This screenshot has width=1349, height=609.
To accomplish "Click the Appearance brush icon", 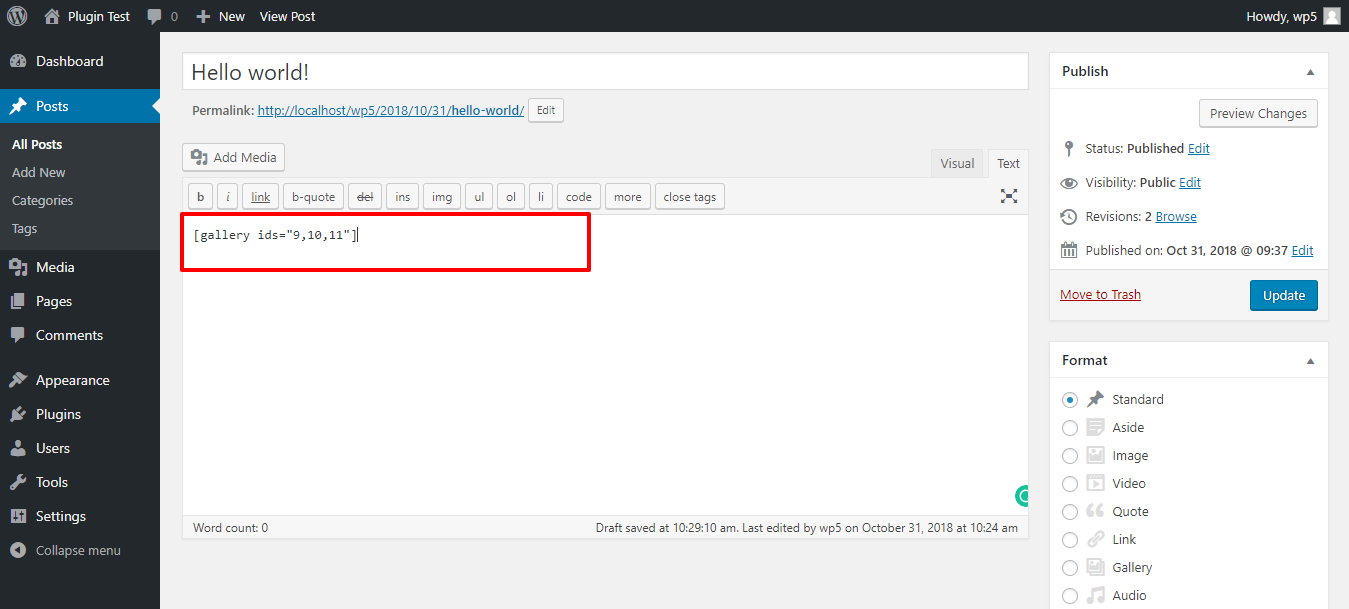I will [x=18, y=380].
